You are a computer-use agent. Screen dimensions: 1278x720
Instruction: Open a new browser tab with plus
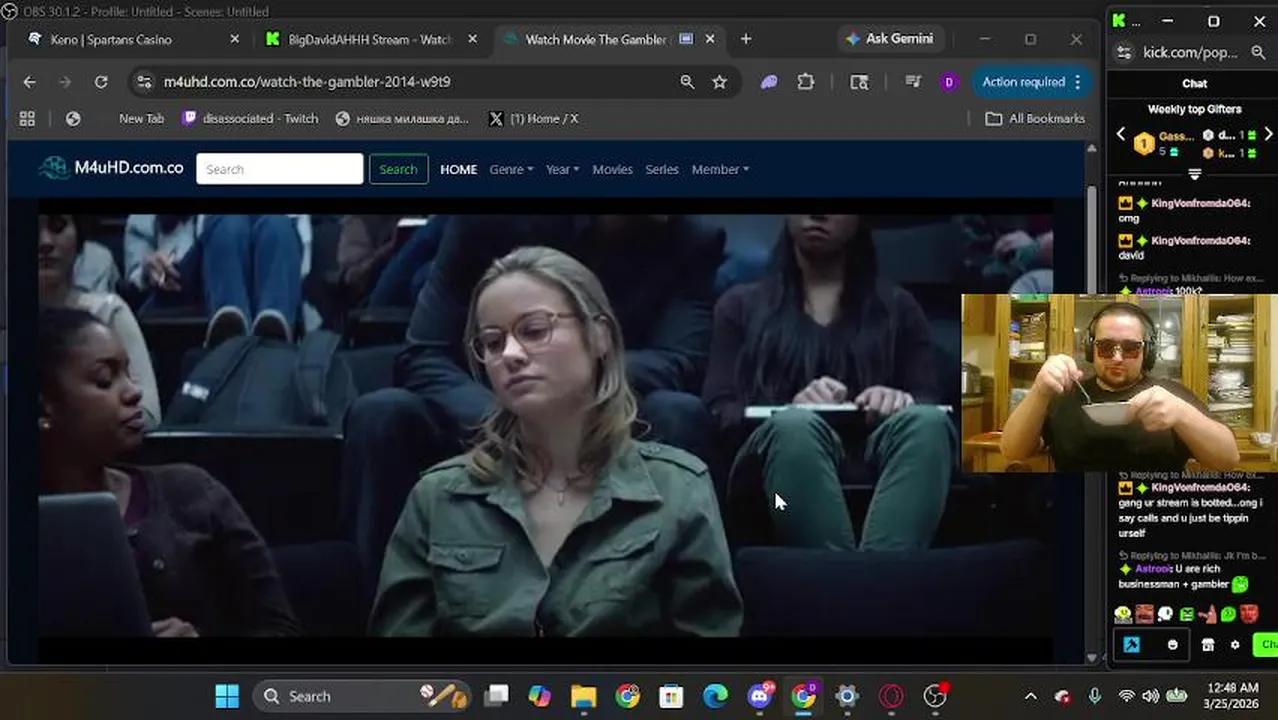[745, 39]
